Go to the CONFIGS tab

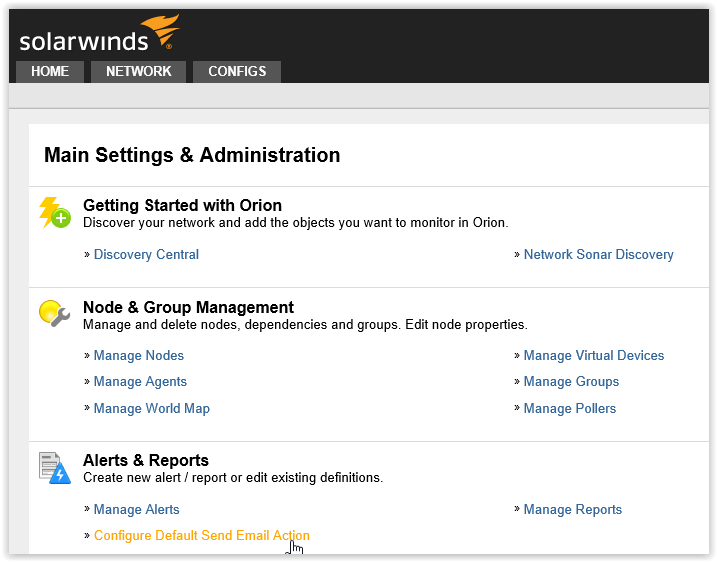tap(237, 71)
